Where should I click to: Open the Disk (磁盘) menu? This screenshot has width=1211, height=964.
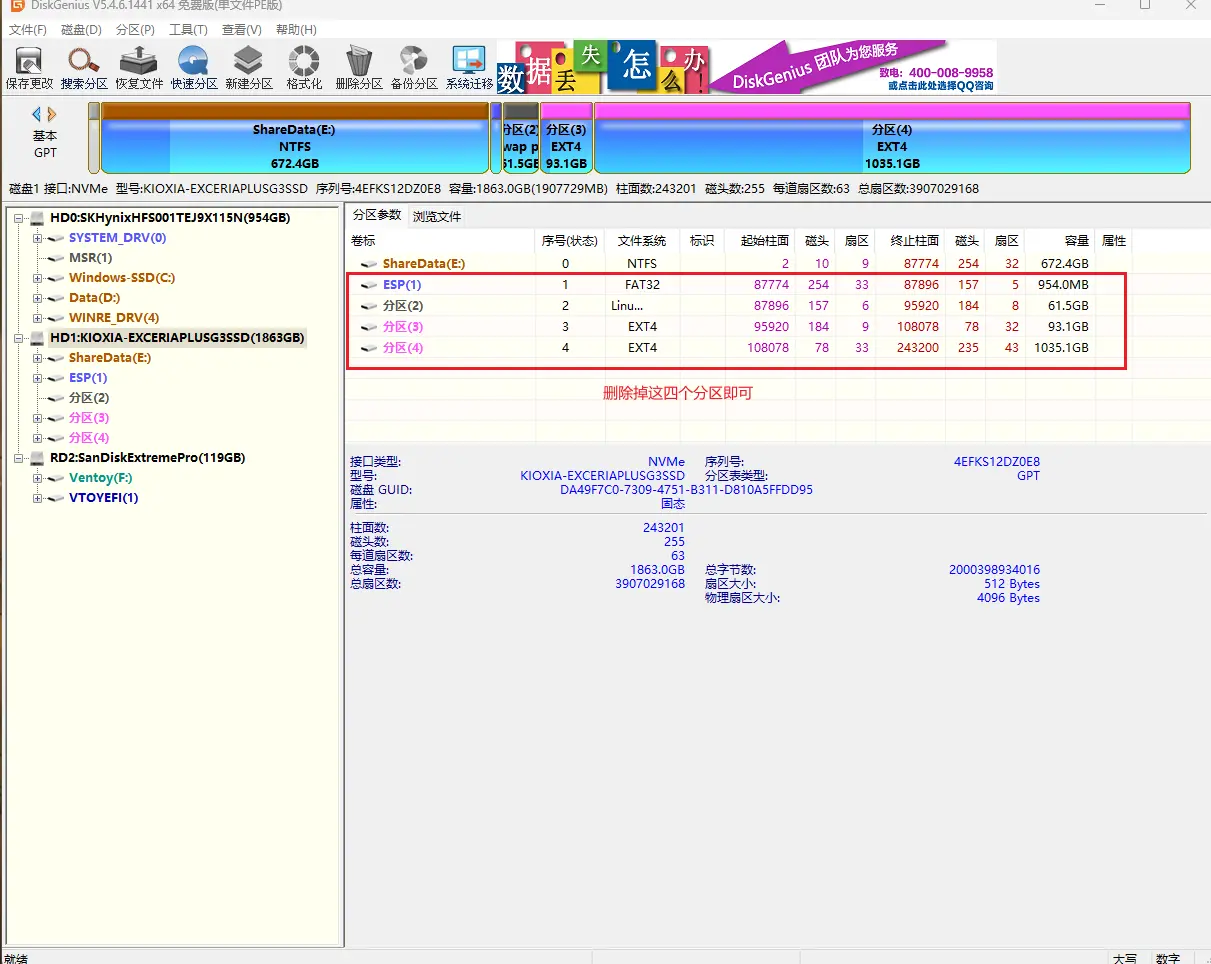tap(81, 30)
